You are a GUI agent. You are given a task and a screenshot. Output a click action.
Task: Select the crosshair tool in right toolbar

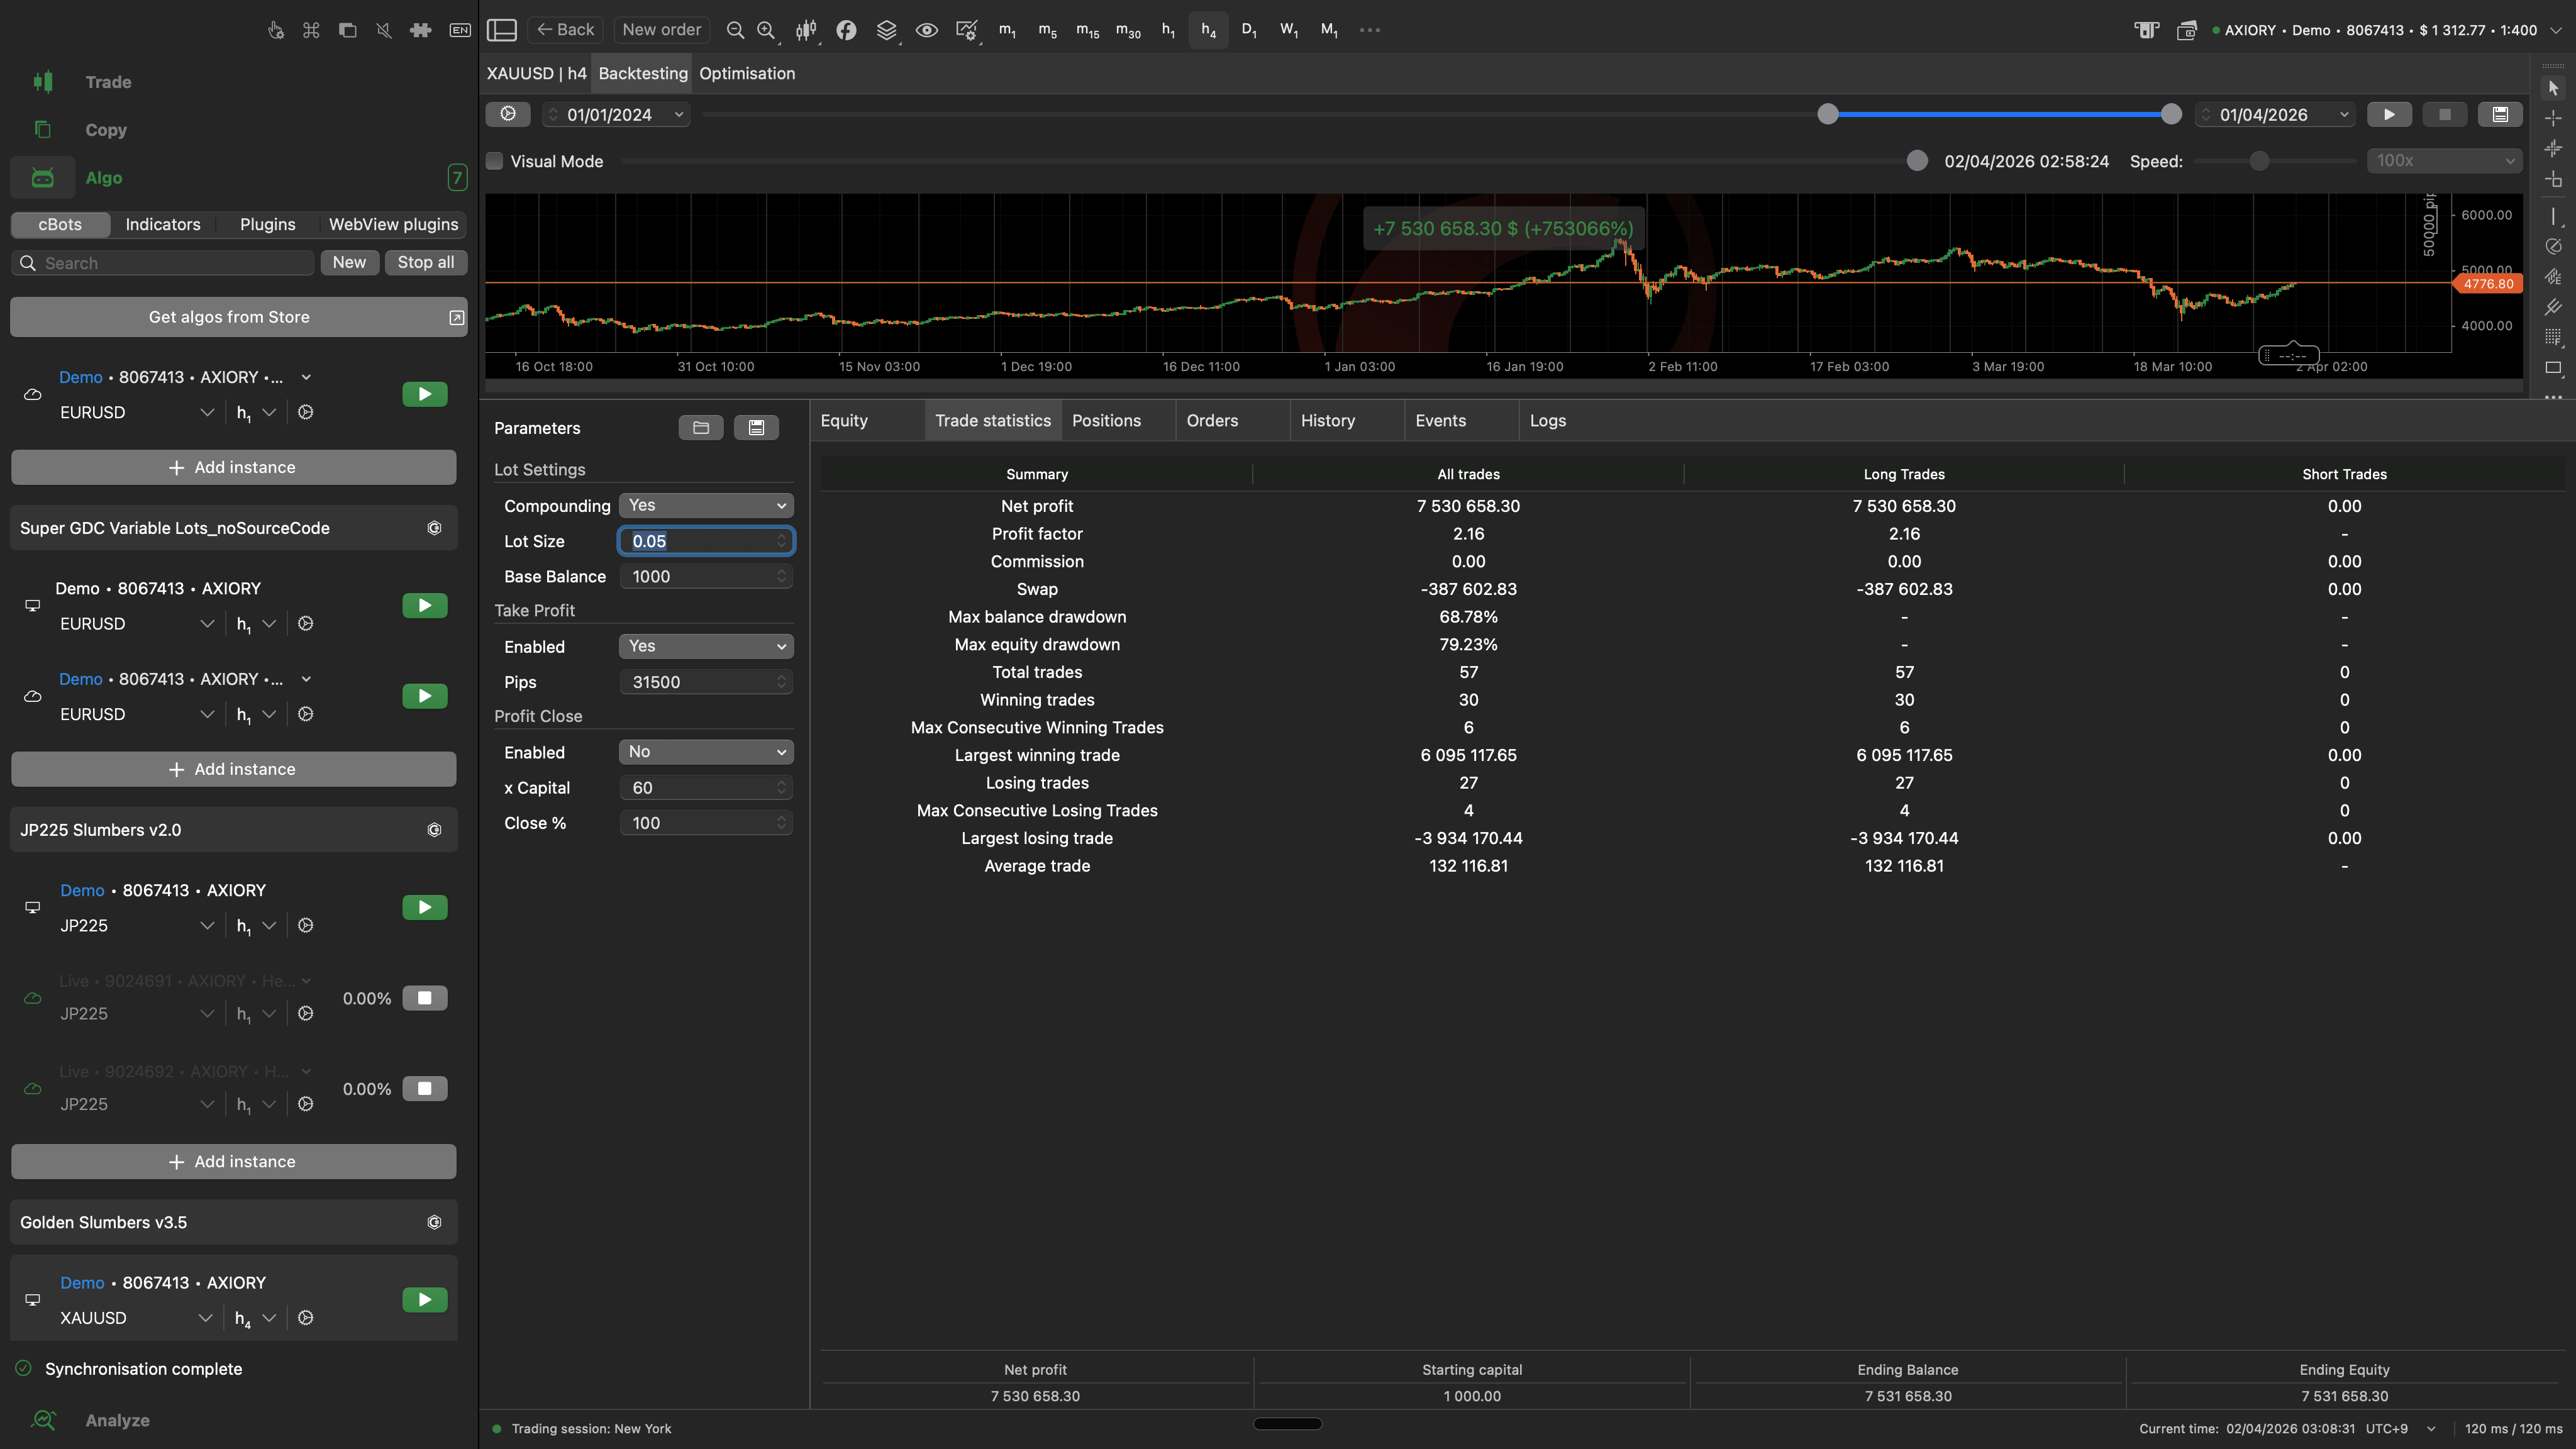pyautogui.click(x=2553, y=118)
